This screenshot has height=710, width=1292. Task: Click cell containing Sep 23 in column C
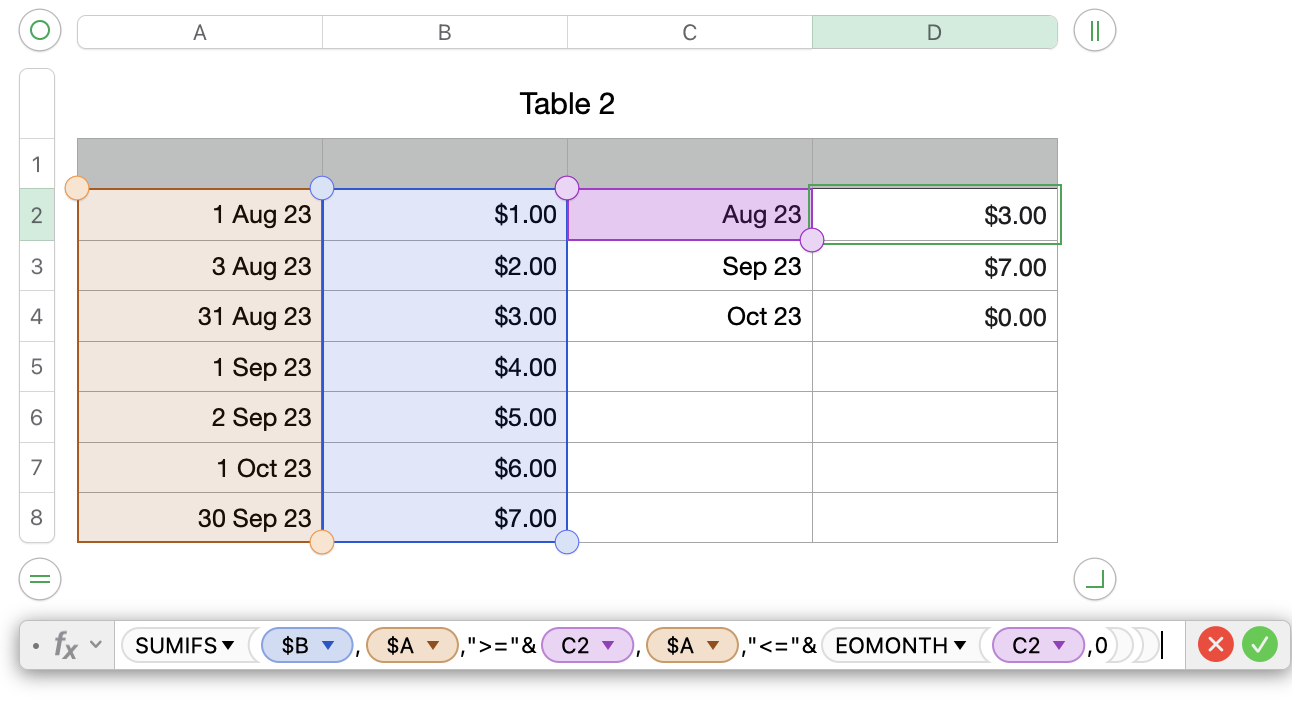(x=690, y=266)
